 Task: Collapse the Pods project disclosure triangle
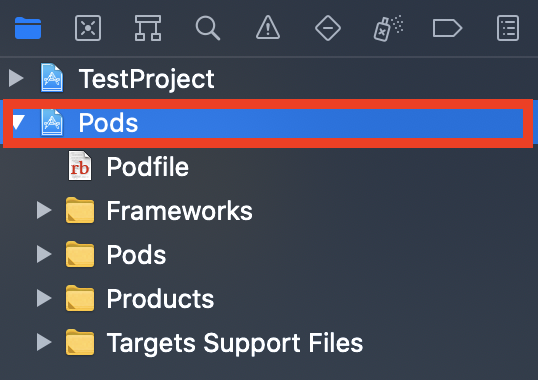19,122
